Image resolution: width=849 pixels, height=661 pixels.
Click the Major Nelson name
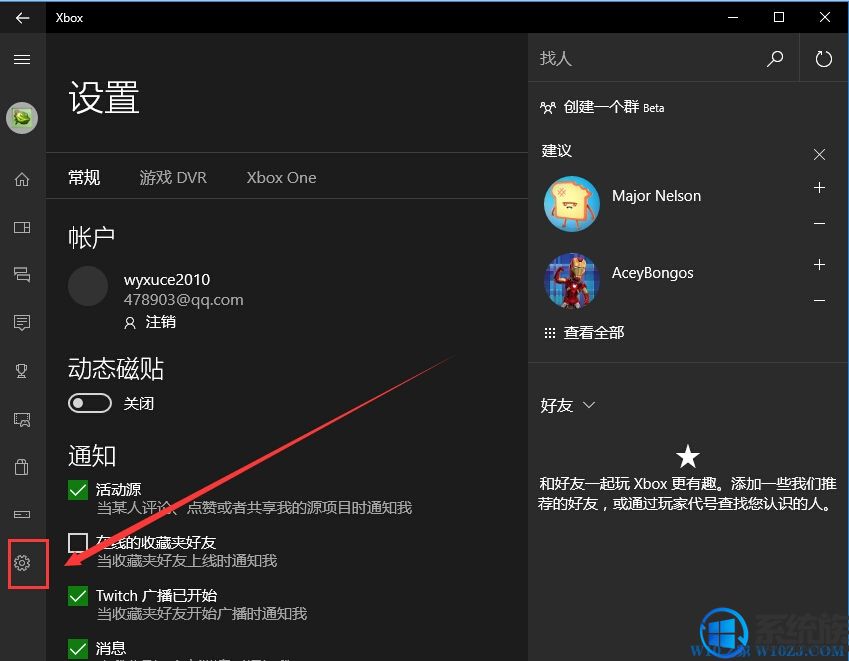tap(656, 195)
